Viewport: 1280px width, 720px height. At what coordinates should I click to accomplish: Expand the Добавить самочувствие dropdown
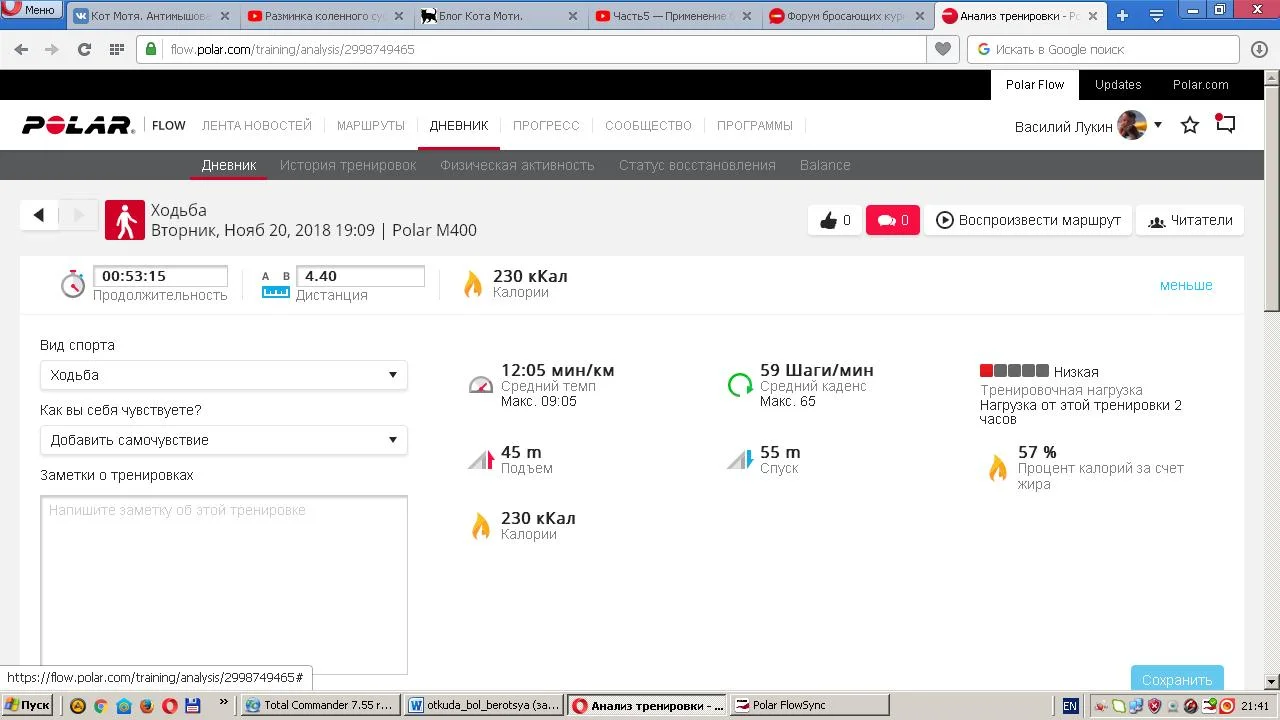coord(224,440)
